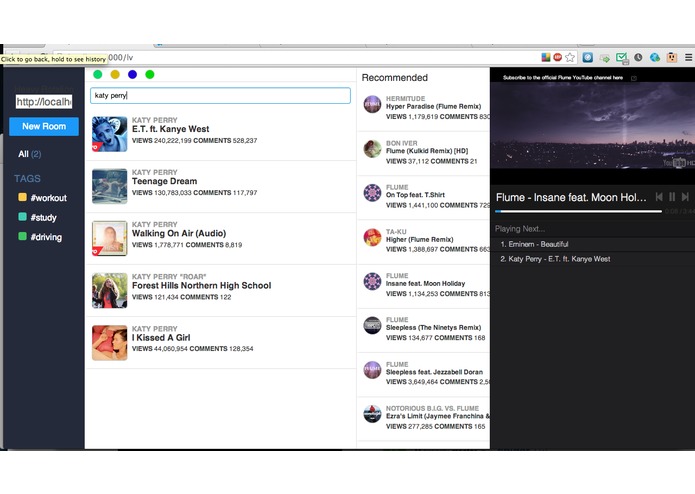Click the yellow circle above search
Image resolution: width=695 pixels, height=494 pixels.
click(115, 74)
